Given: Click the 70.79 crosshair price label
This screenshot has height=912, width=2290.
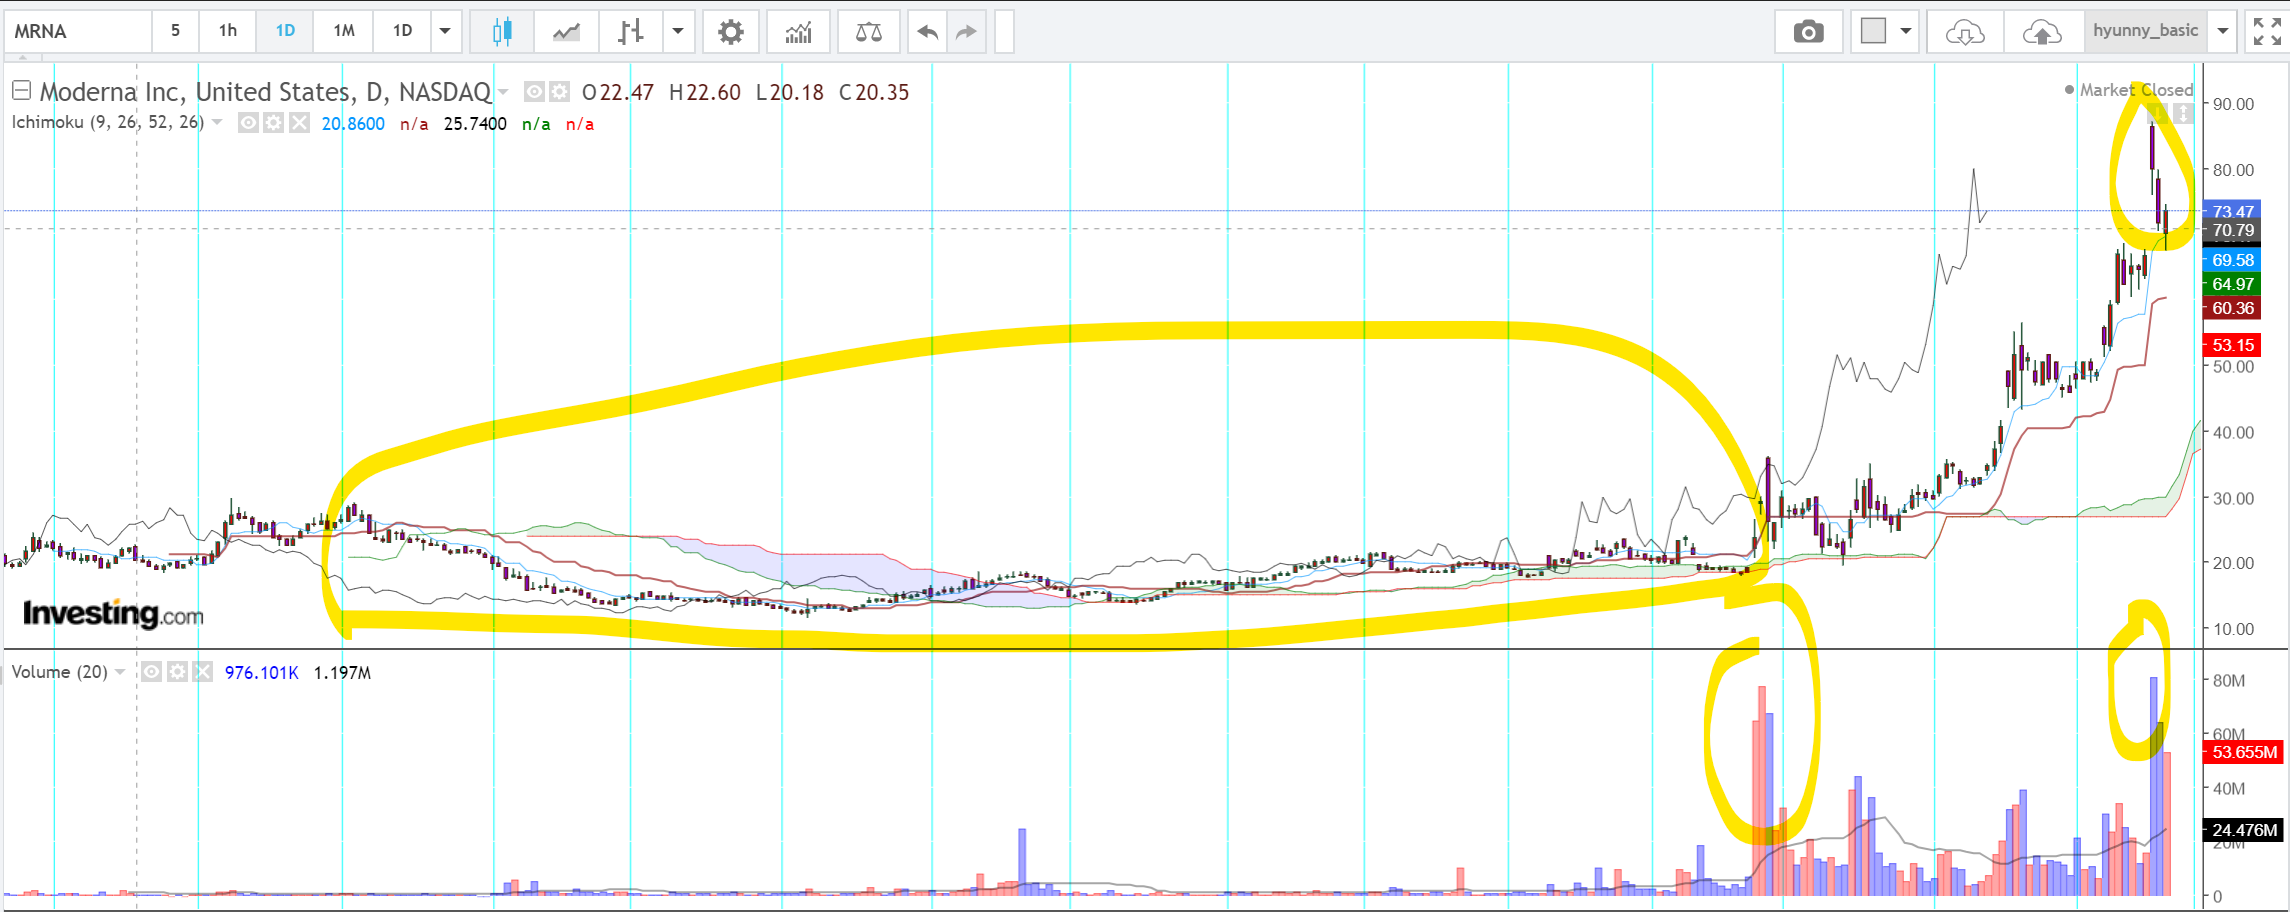Looking at the screenshot, I should (2232, 230).
